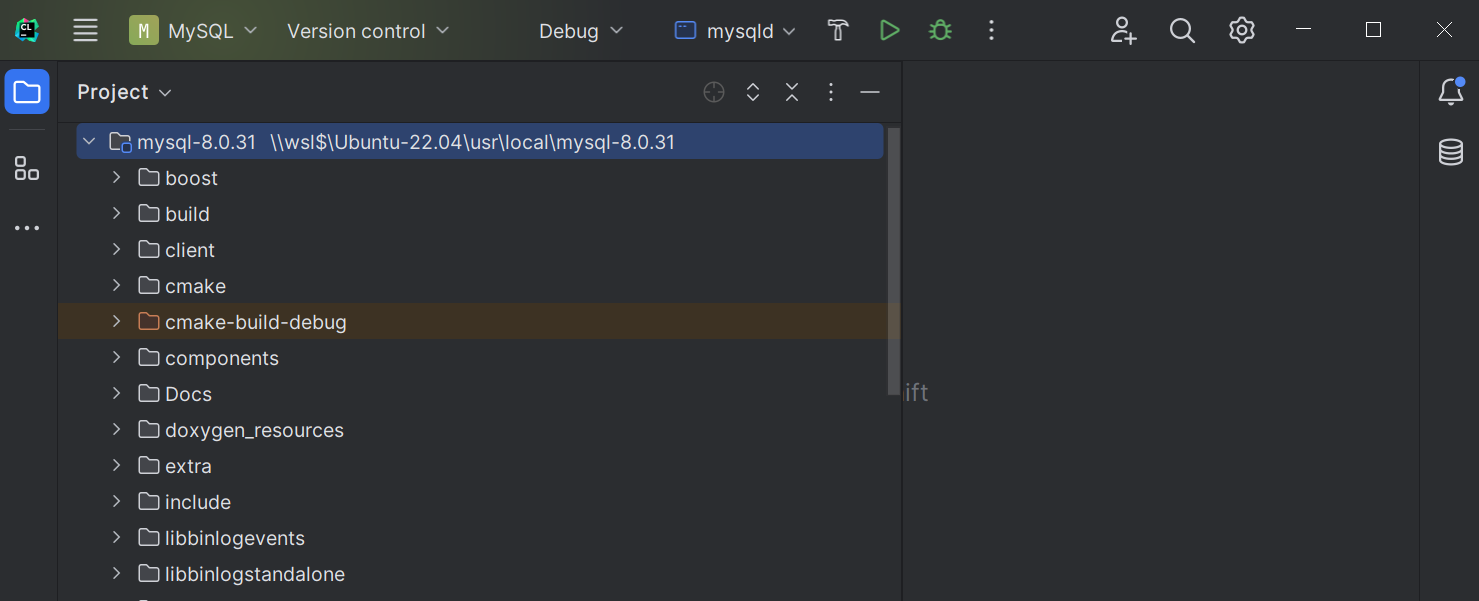Show more tool windows ellipsis

(27, 228)
